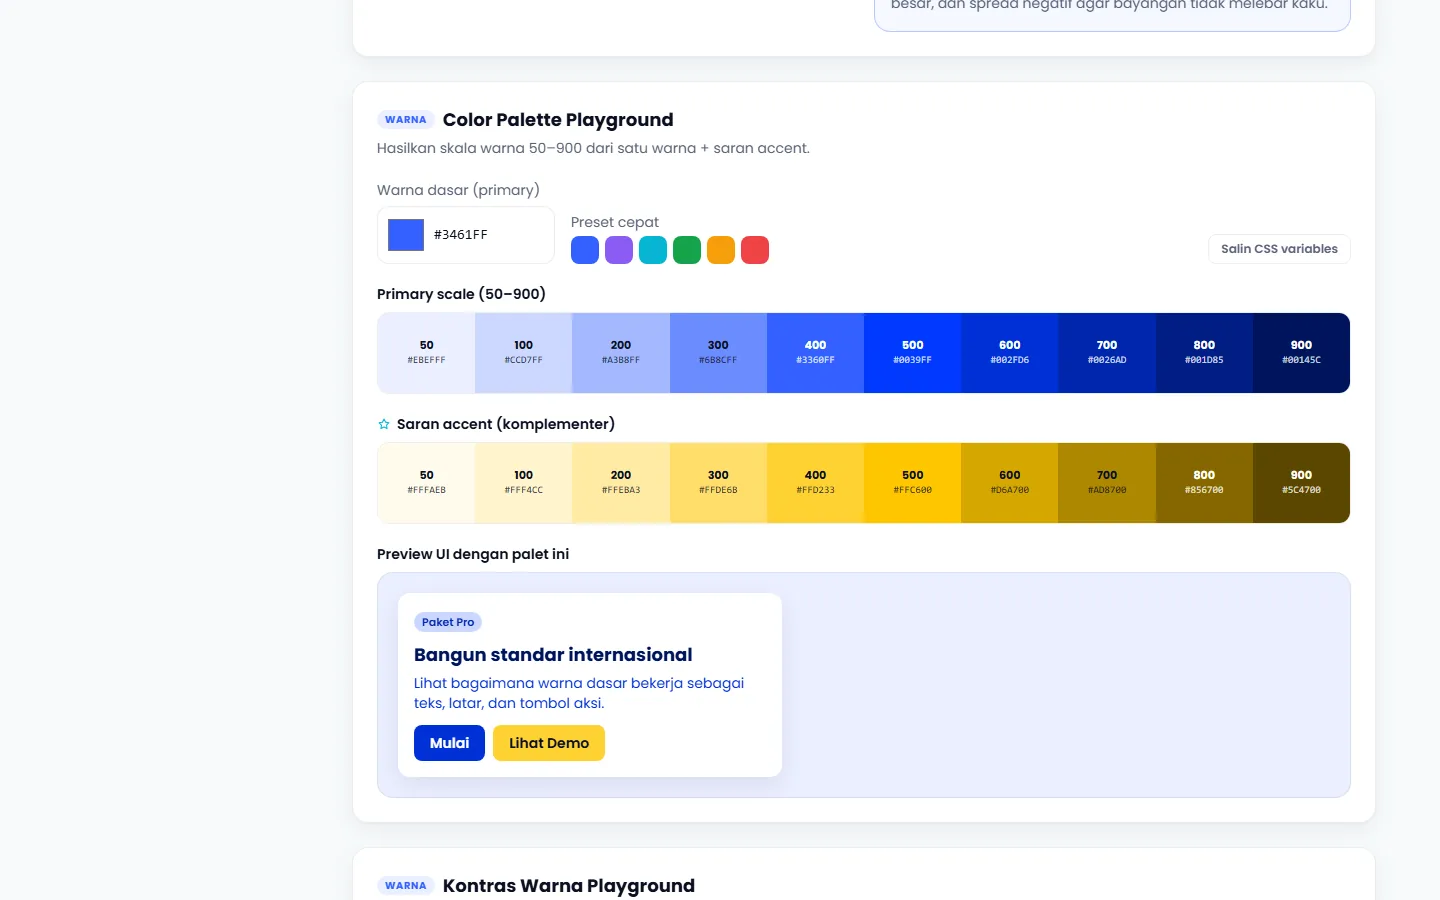Click the Primary scale (50–900) label
The image size is (1440, 900).
tap(461, 294)
